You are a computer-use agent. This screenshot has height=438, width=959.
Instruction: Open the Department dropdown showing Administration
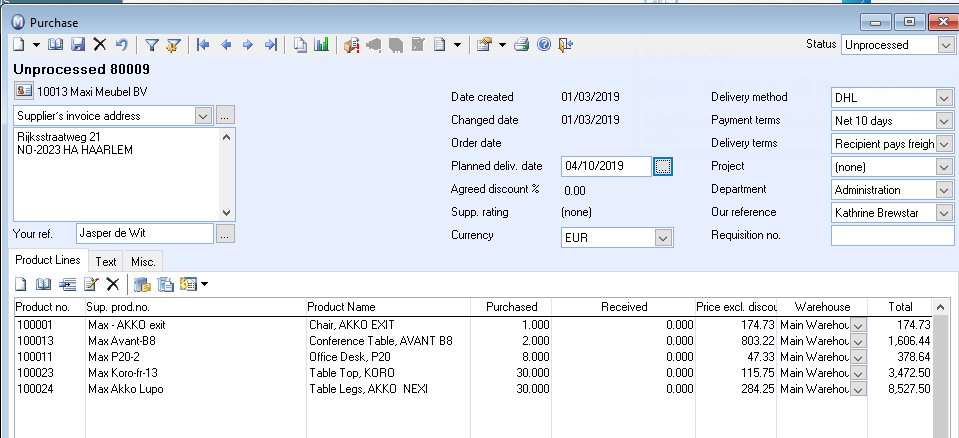944,190
